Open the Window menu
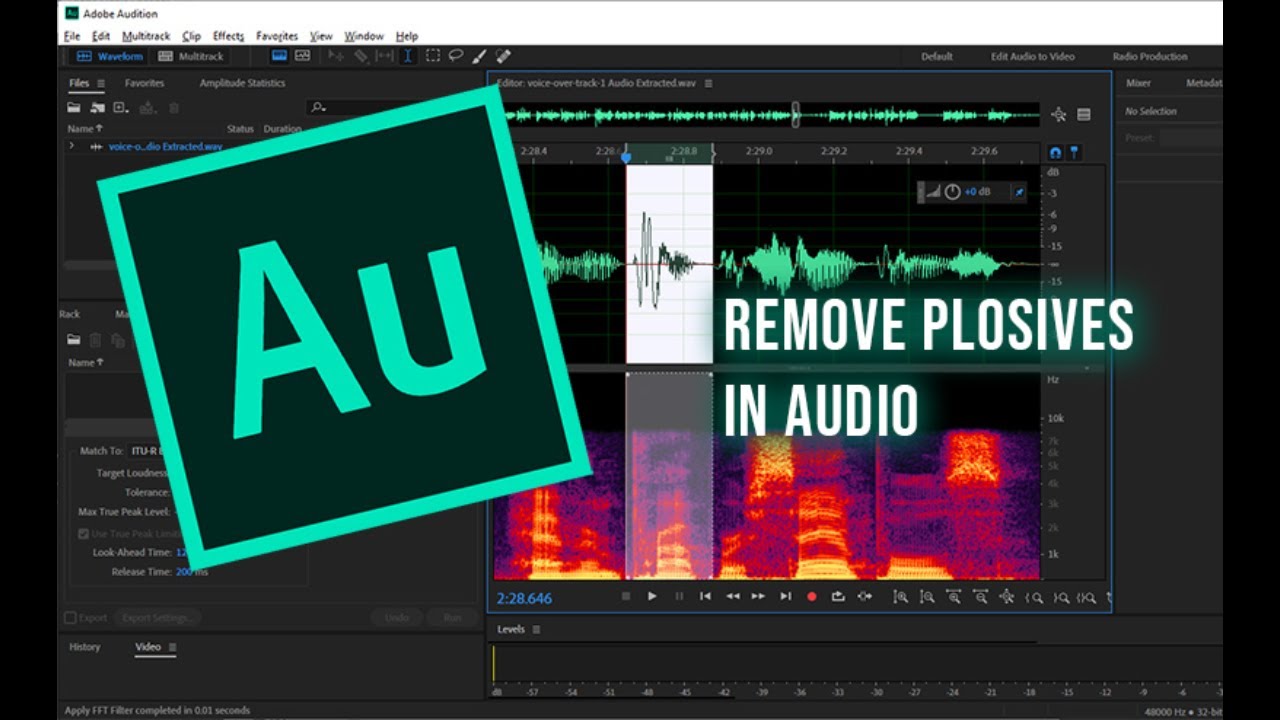The width and height of the screenshot is (1280, 720). [364, 36]
